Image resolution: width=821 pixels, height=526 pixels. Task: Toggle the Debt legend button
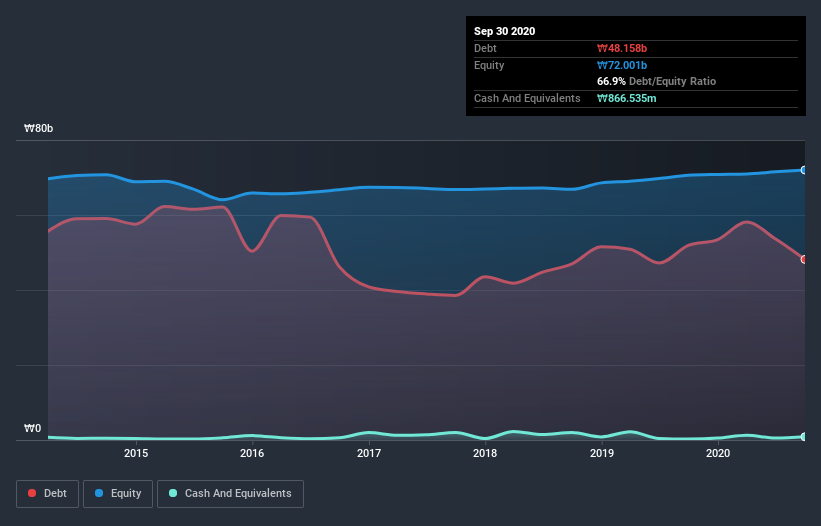point(47,494)
